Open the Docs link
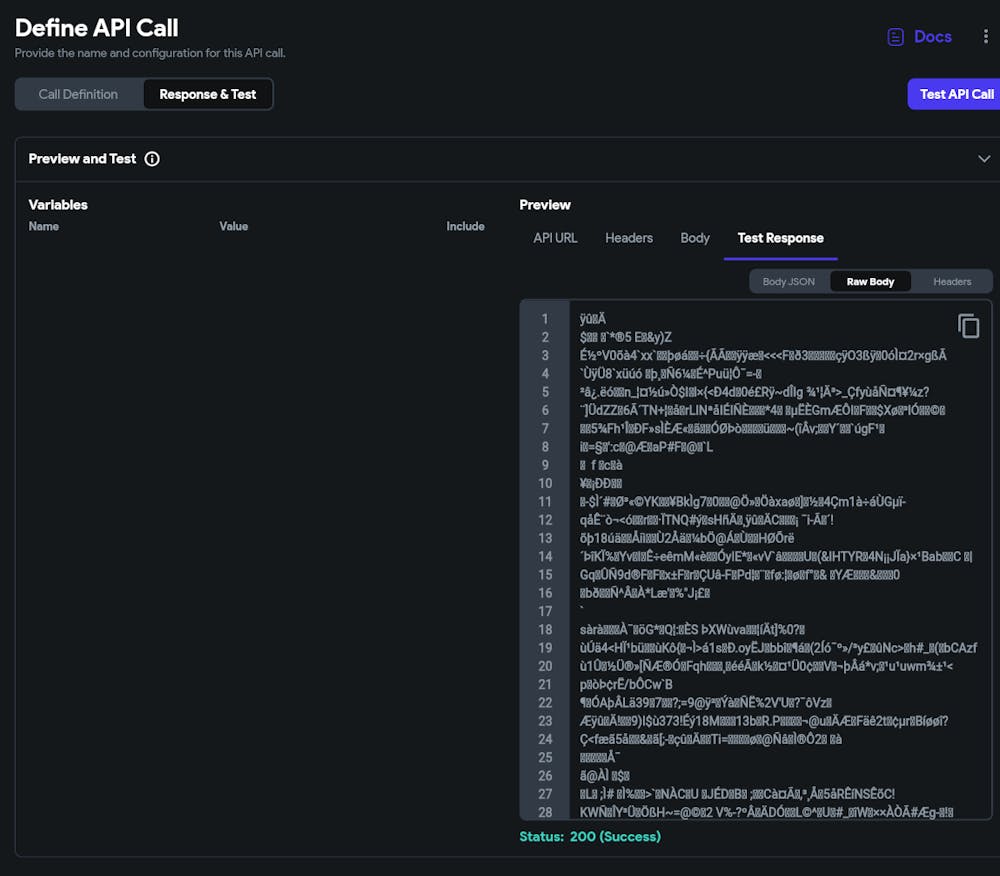This screenshot has height=876, width=1000. (932, 37)
